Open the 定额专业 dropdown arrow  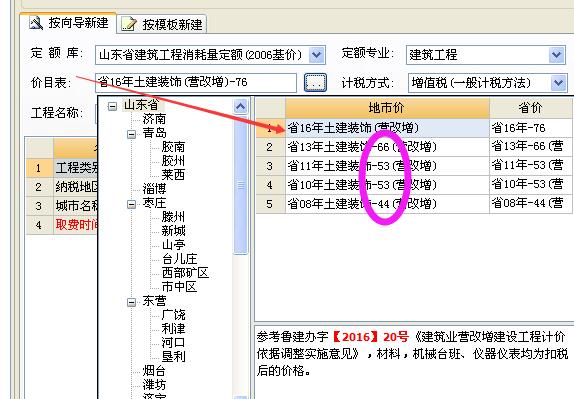557,55
